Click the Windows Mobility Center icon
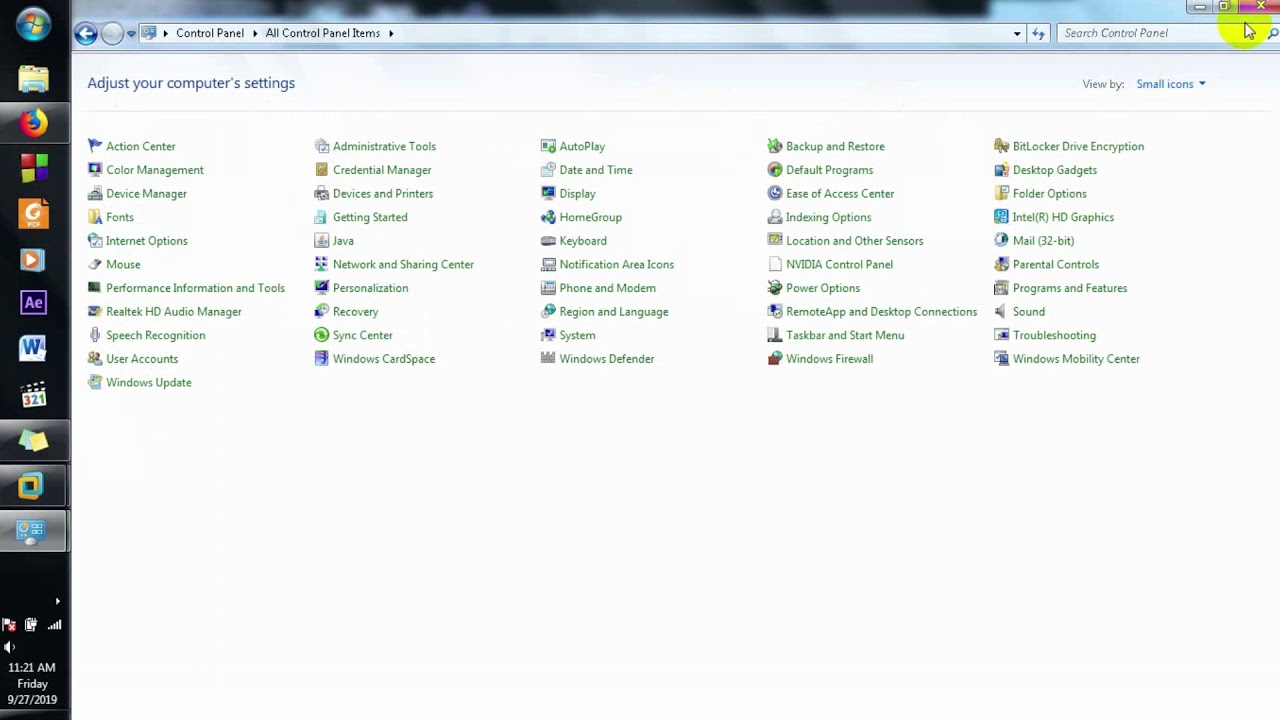The image size is (1280, 720). pyautogui.click(x=1001, y=358)
